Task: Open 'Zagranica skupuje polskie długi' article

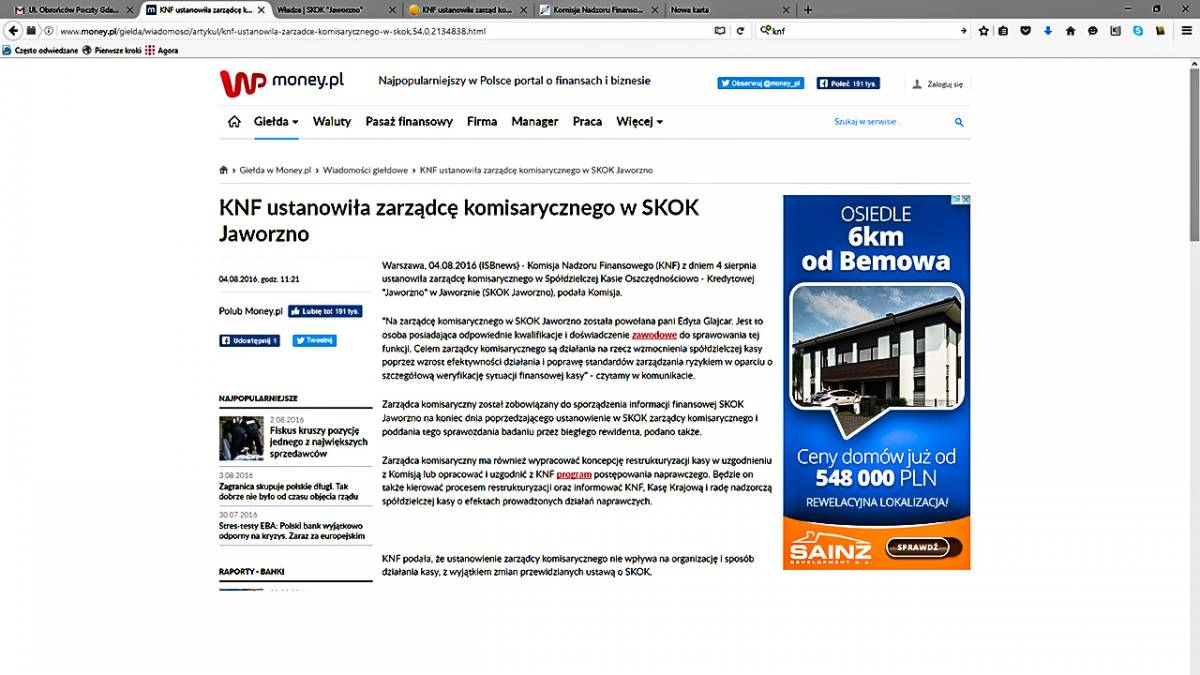Action: [290, 491]
